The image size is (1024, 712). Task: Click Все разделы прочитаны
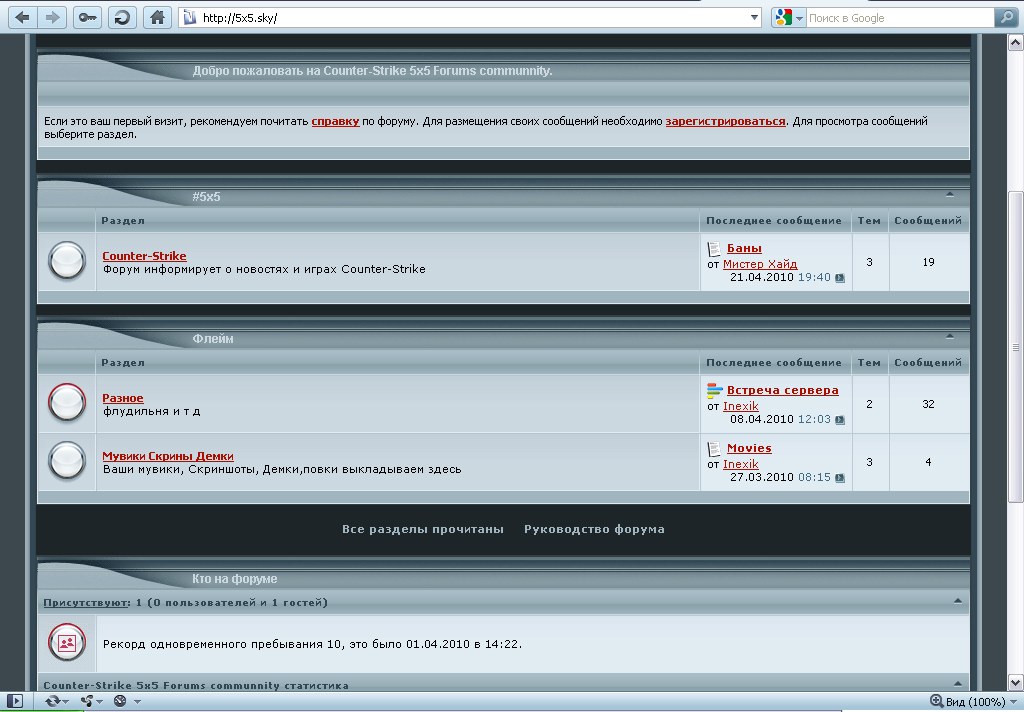[422, 529]
